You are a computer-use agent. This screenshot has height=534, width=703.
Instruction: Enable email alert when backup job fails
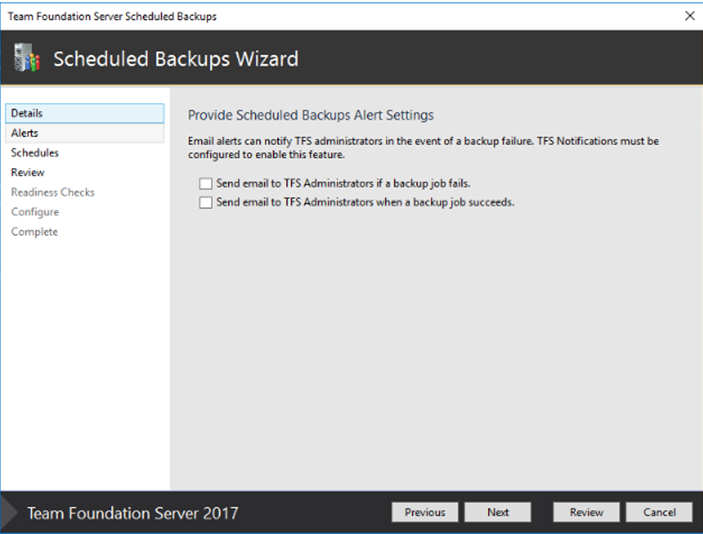205,184
